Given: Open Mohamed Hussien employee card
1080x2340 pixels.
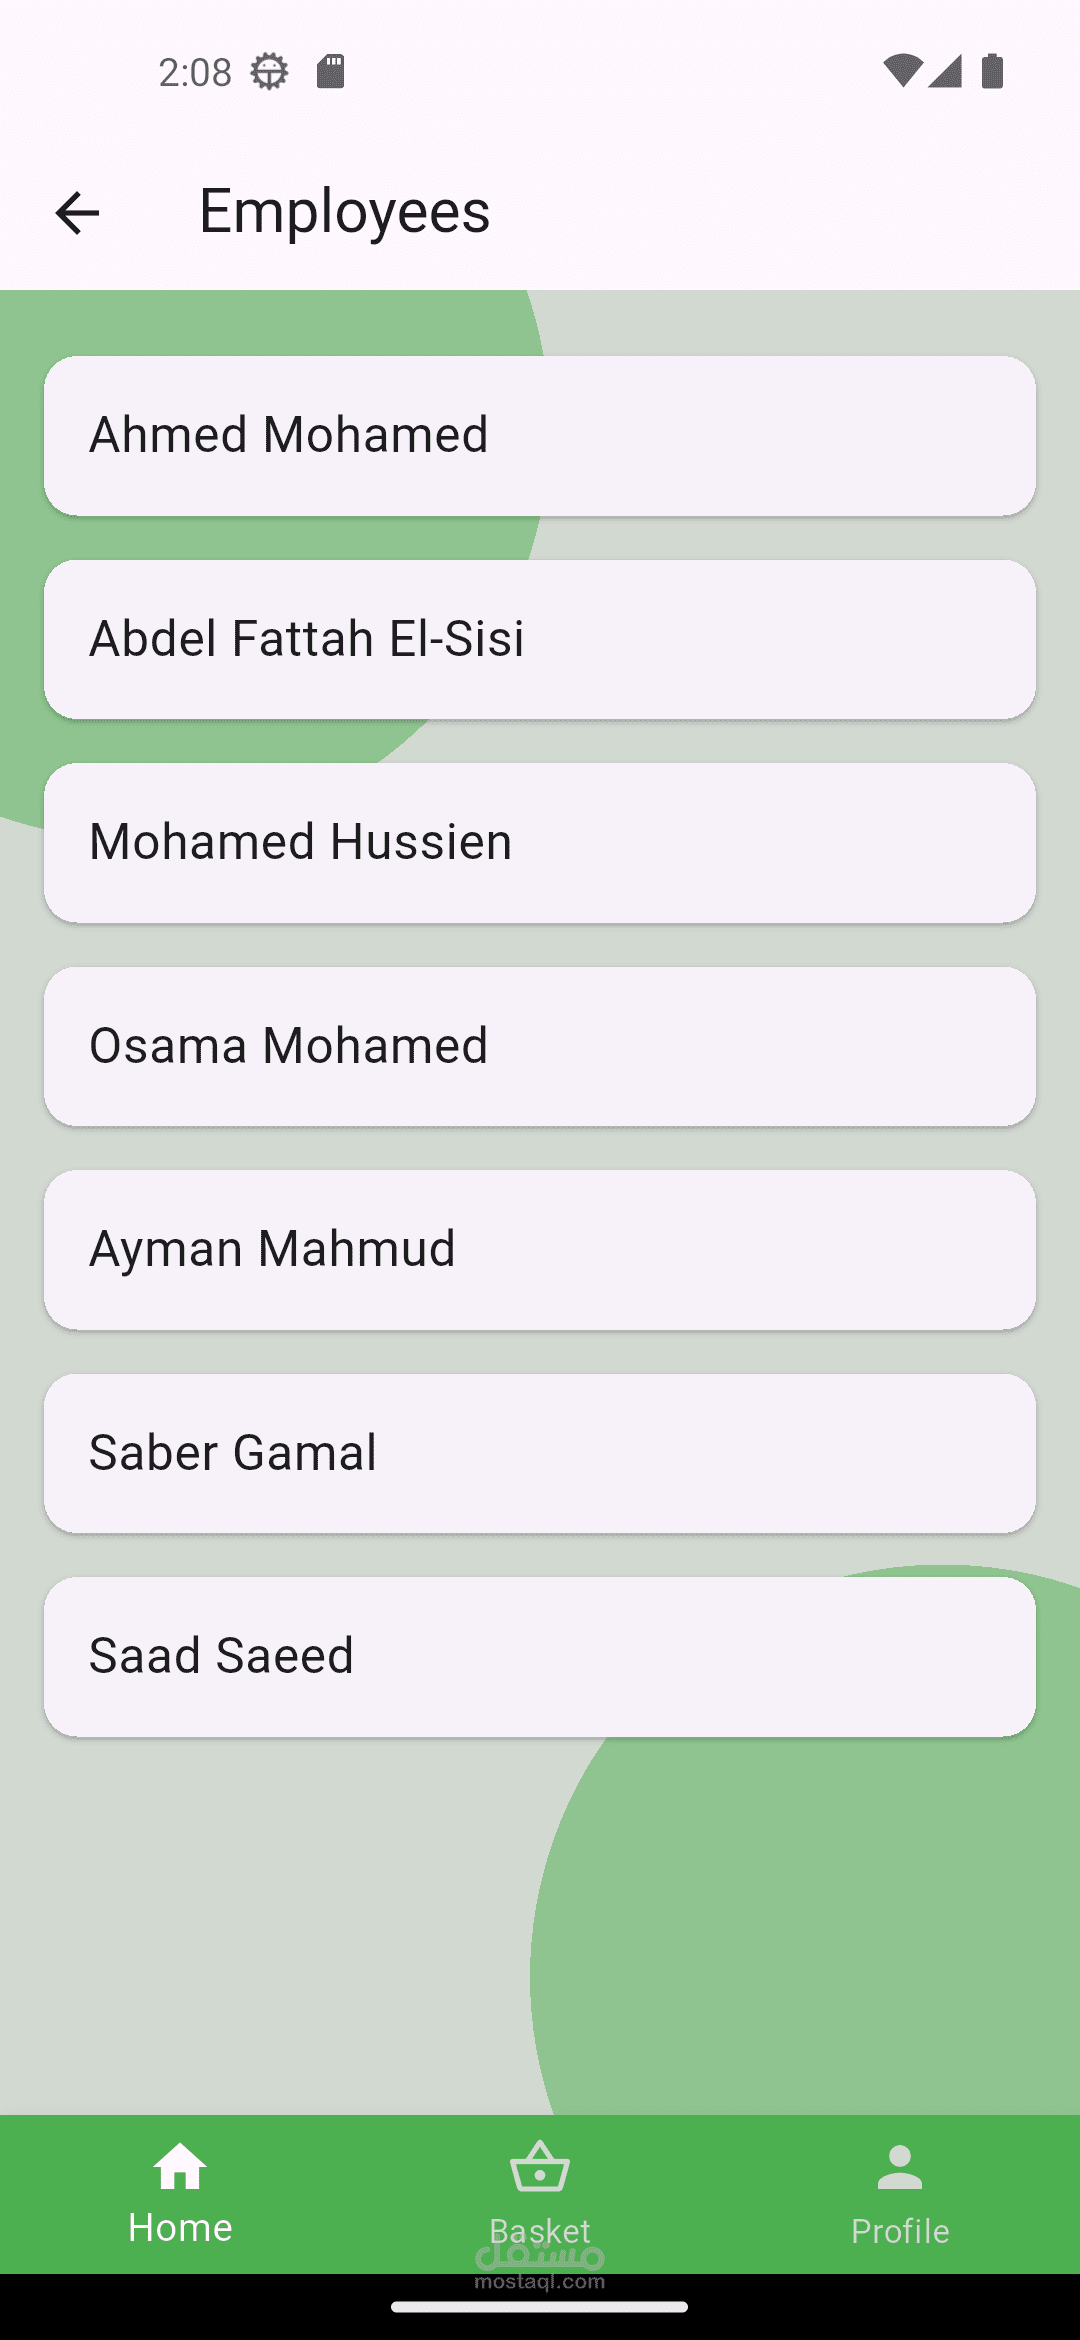Looking at the screenshot, I should point(540,843).
